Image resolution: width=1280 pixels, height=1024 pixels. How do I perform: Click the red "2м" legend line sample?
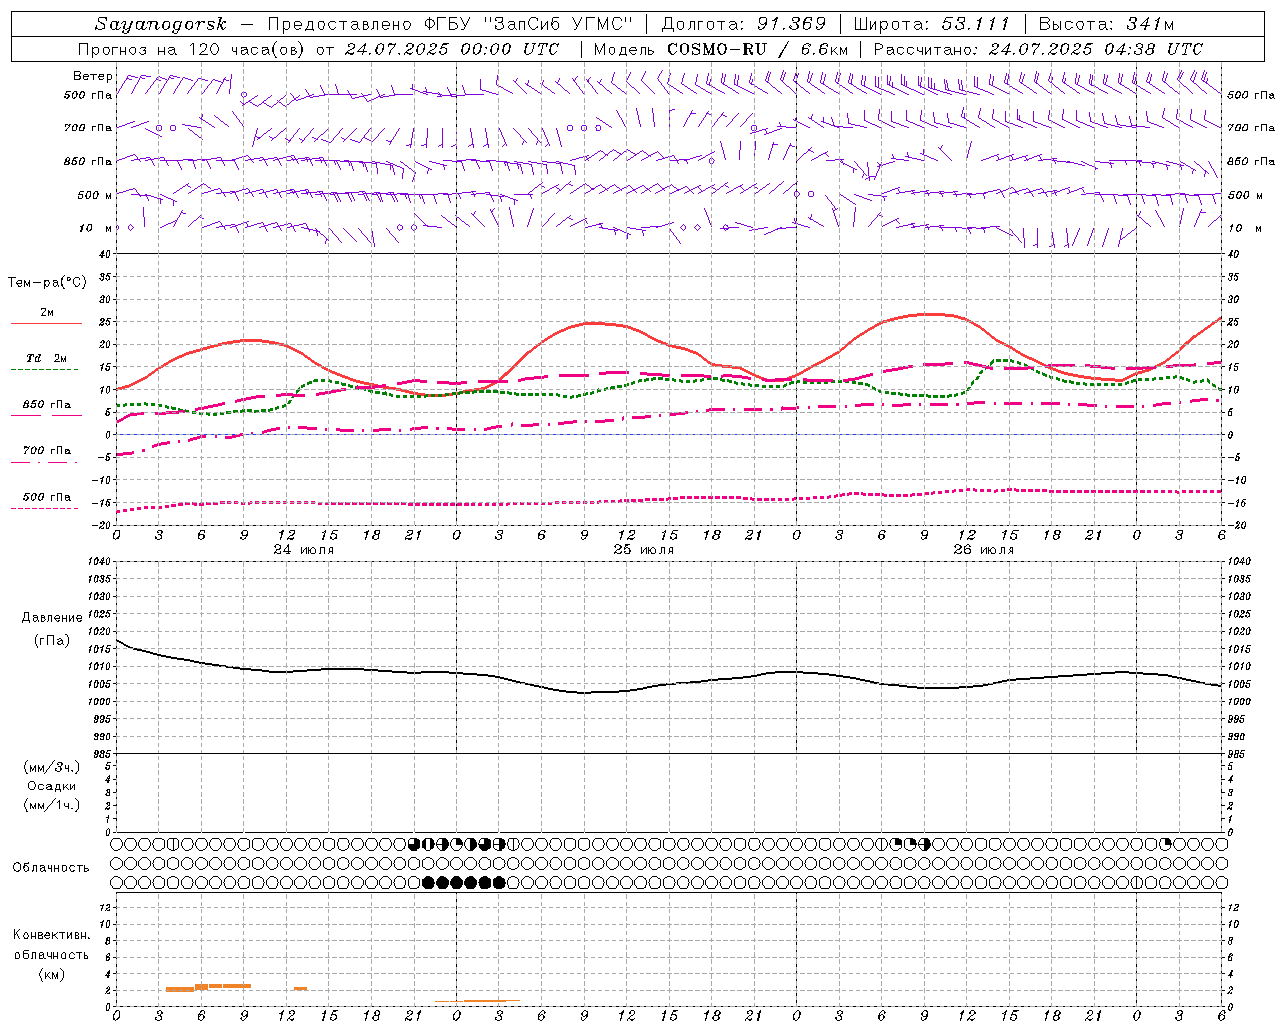46,323
